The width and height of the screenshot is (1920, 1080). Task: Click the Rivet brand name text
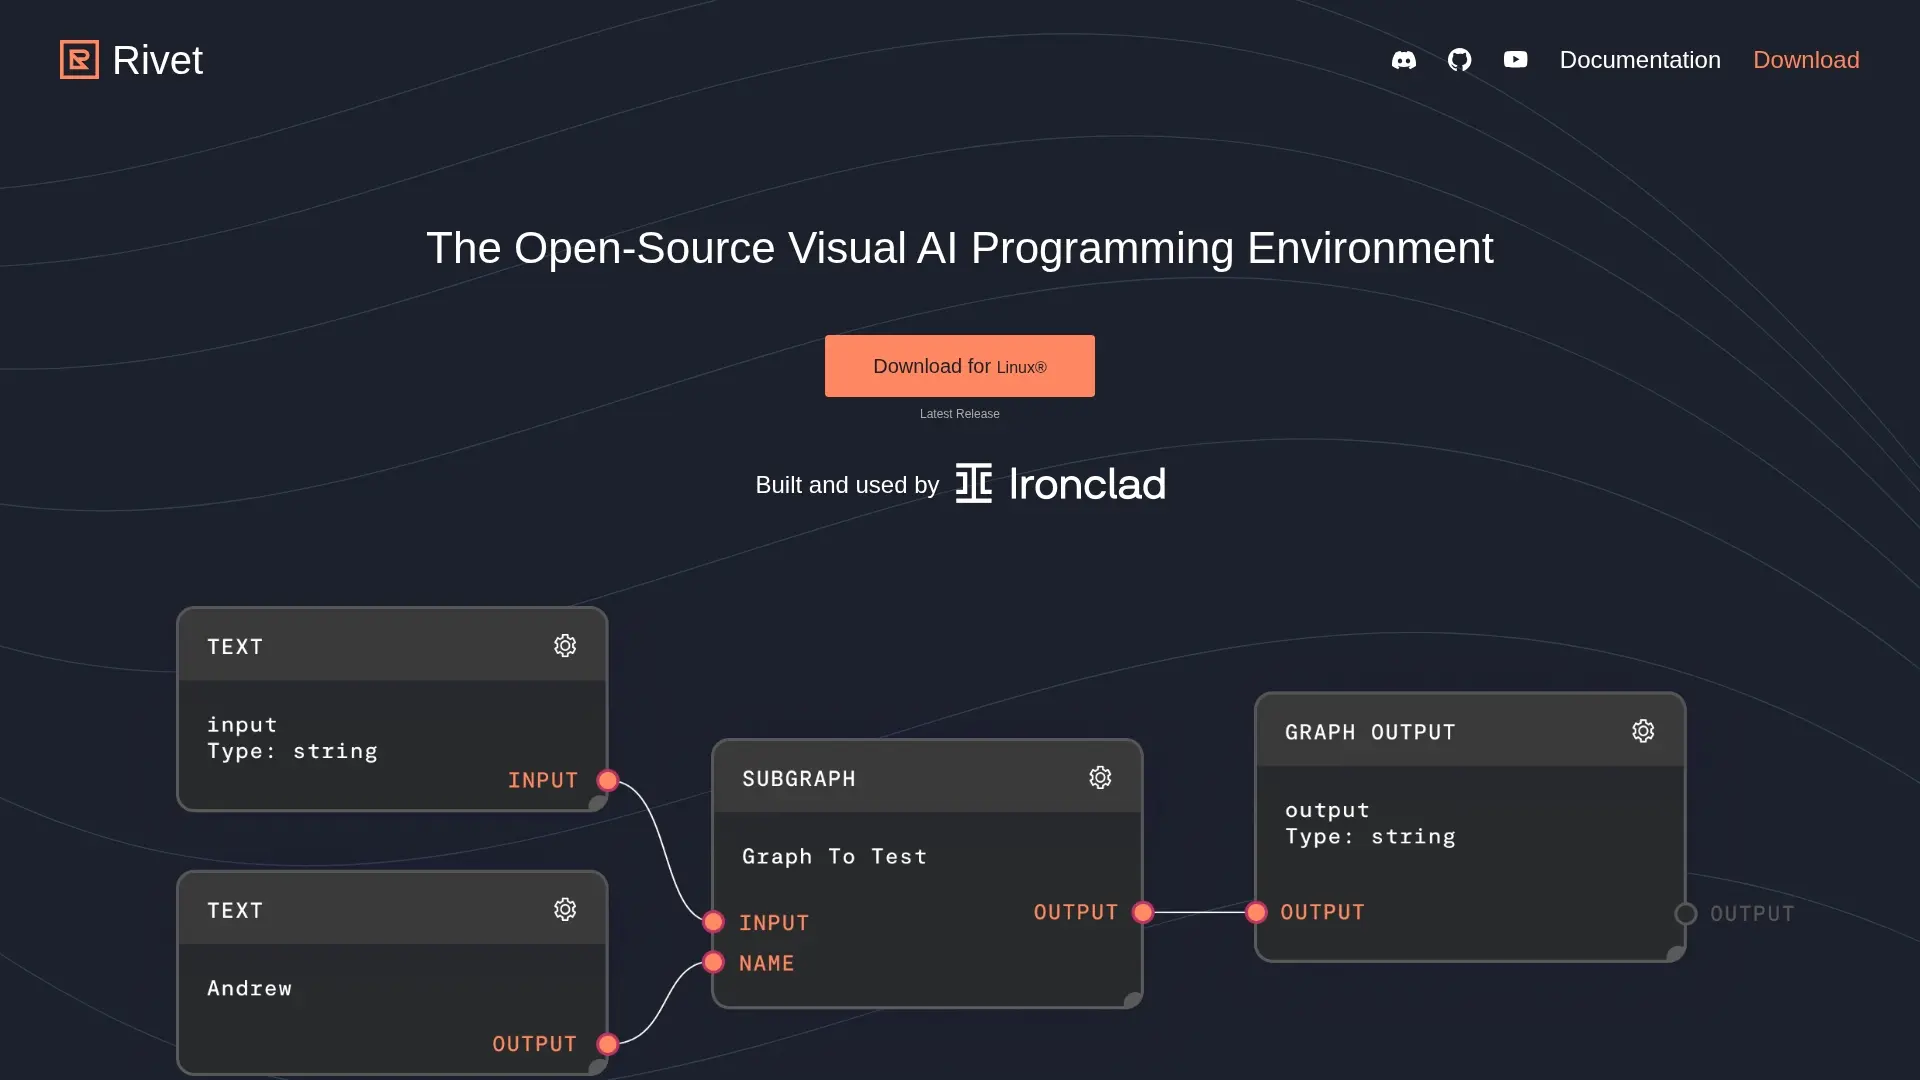point(157,60)
